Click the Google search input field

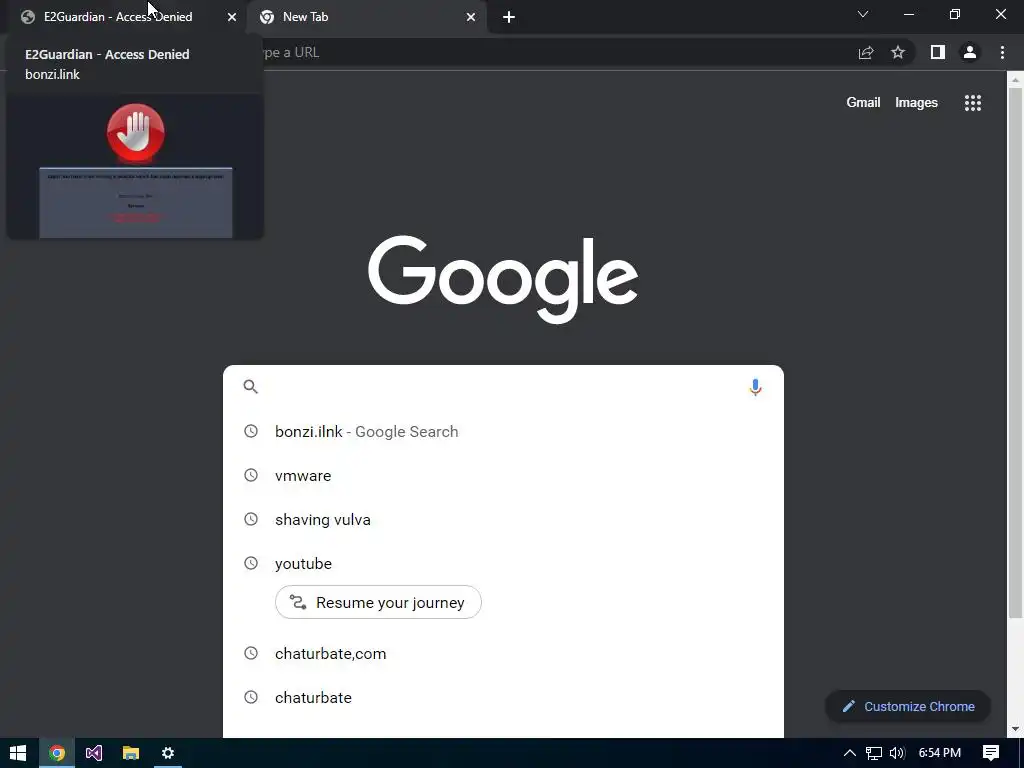(x=503, y=387)
